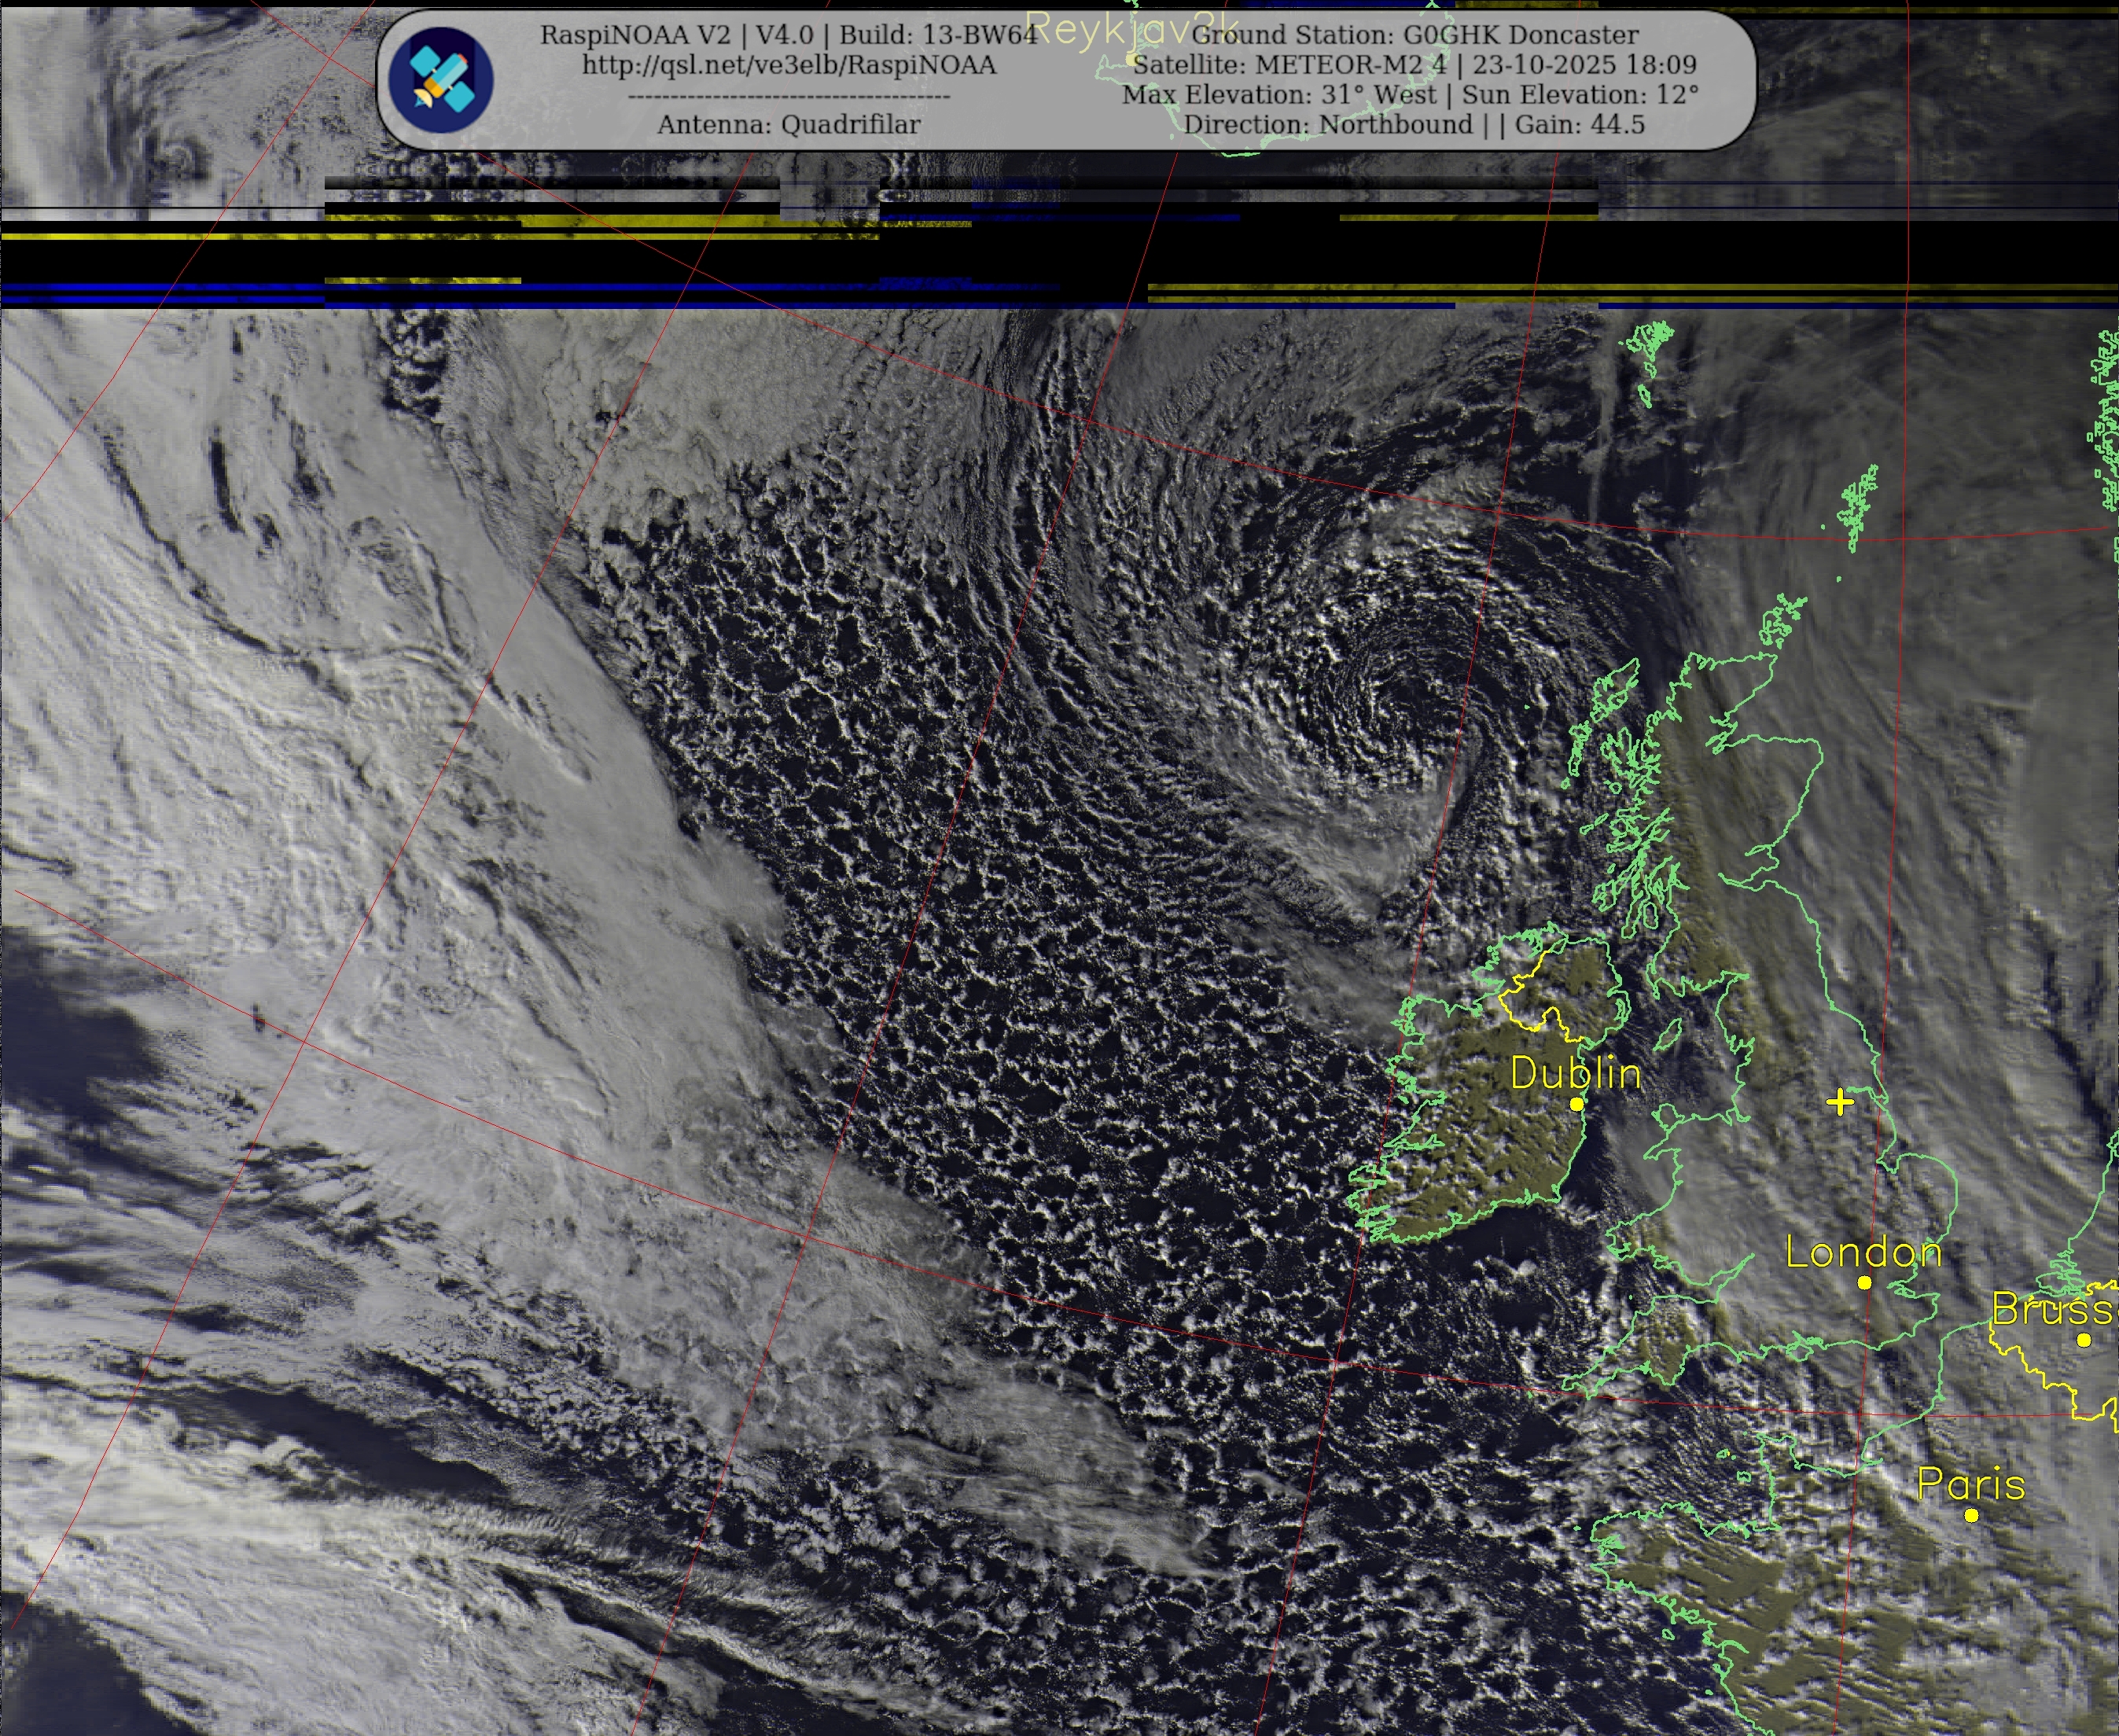This screenshot has height=1736, width=2119.
Task: Select the London city dot marker
Action: pos(1864,1282)
